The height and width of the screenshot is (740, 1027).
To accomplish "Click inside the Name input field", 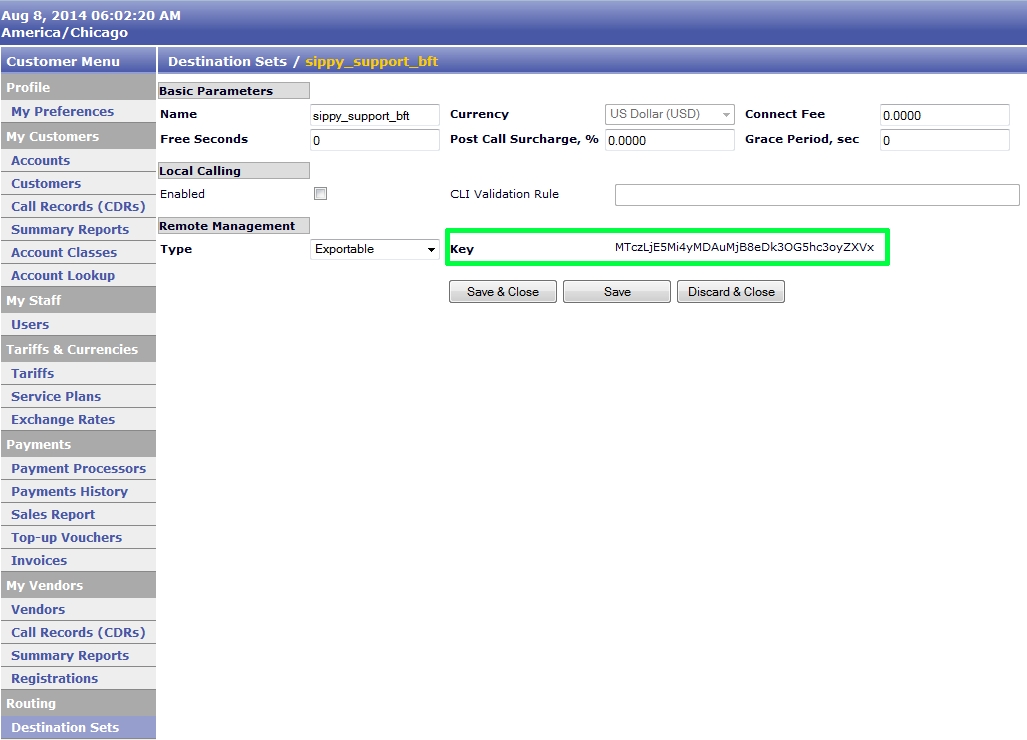I will 374,114.
